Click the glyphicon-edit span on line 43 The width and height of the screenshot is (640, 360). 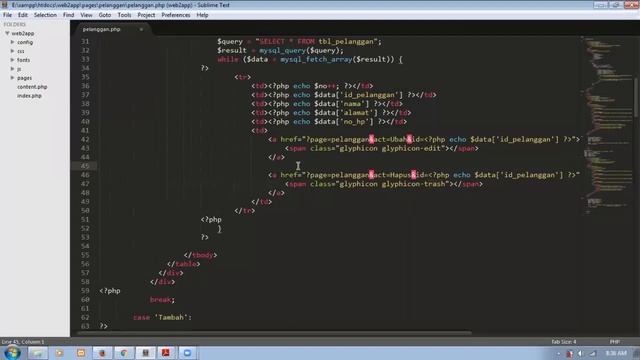click(x=382, y=149)
